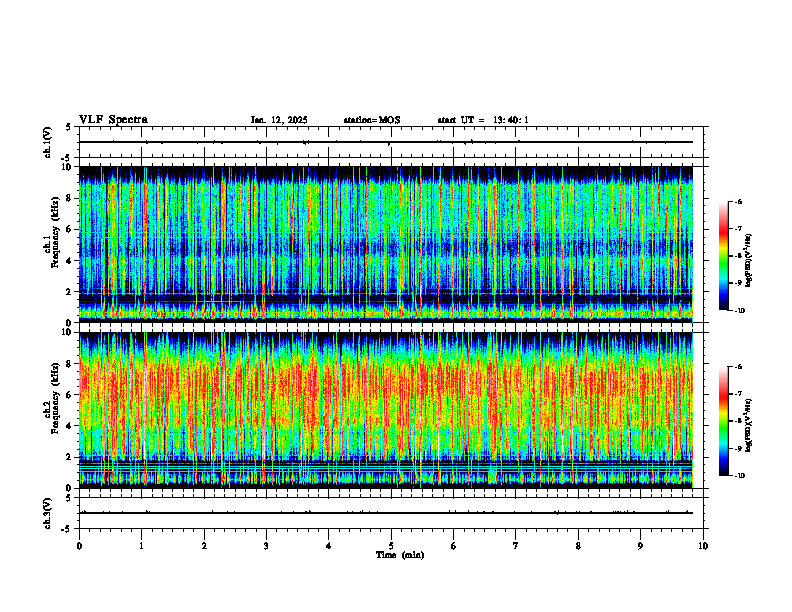Select the date text "Jan. 12, 2025"
The width and height of the screenshot is (792, 612).
coord(279,120)
